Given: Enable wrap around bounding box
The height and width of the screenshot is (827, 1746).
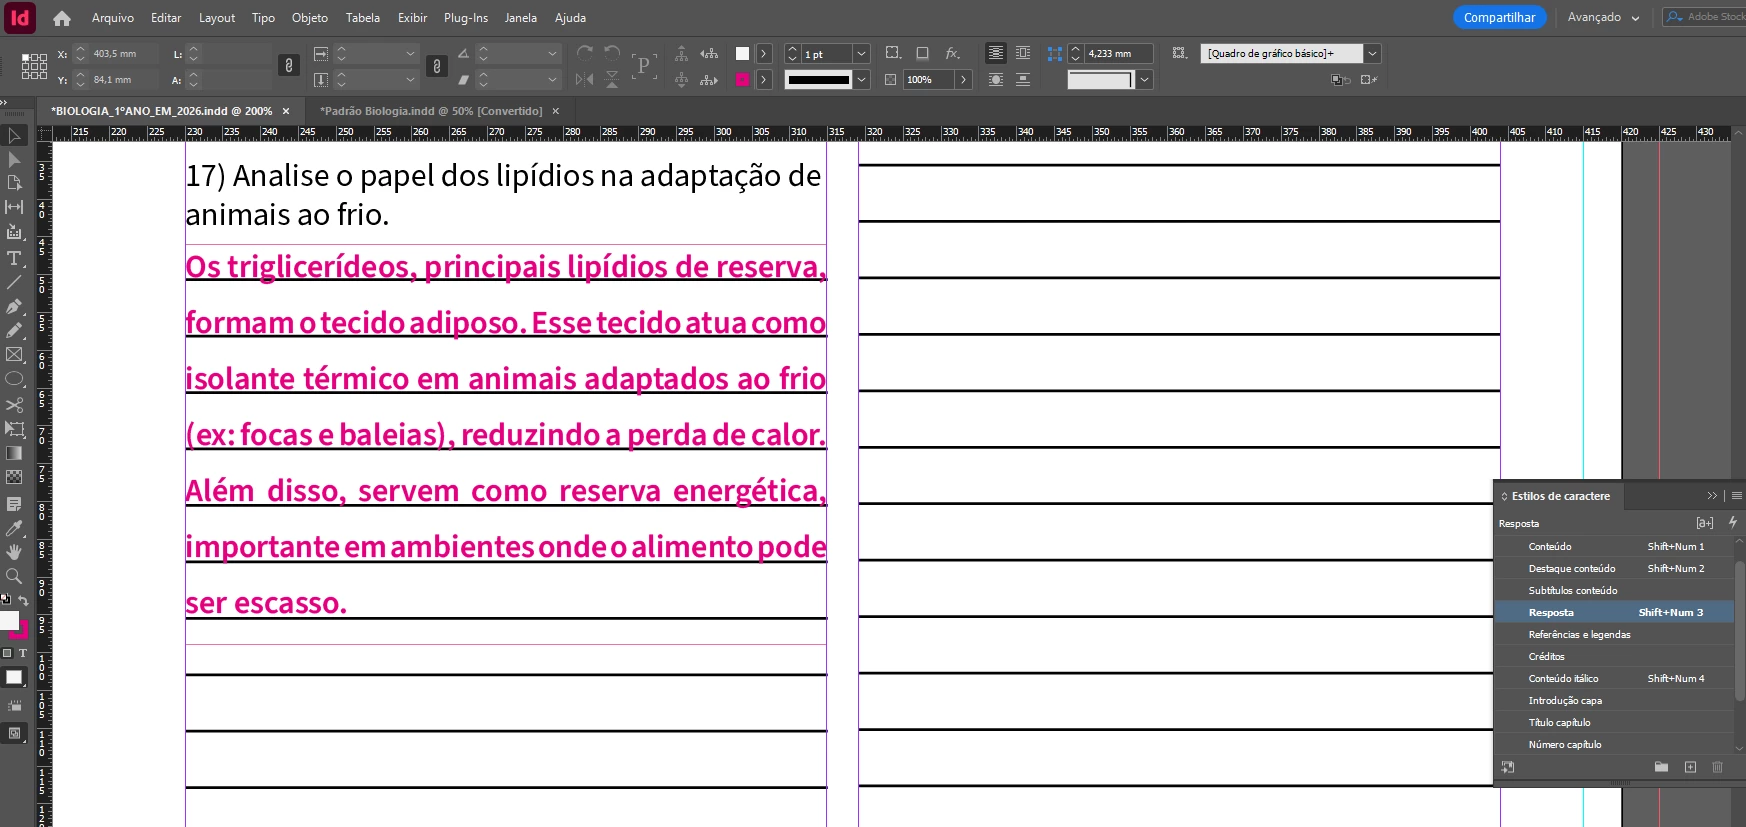Looking at the screenshot, I should tap(1022, 53).
